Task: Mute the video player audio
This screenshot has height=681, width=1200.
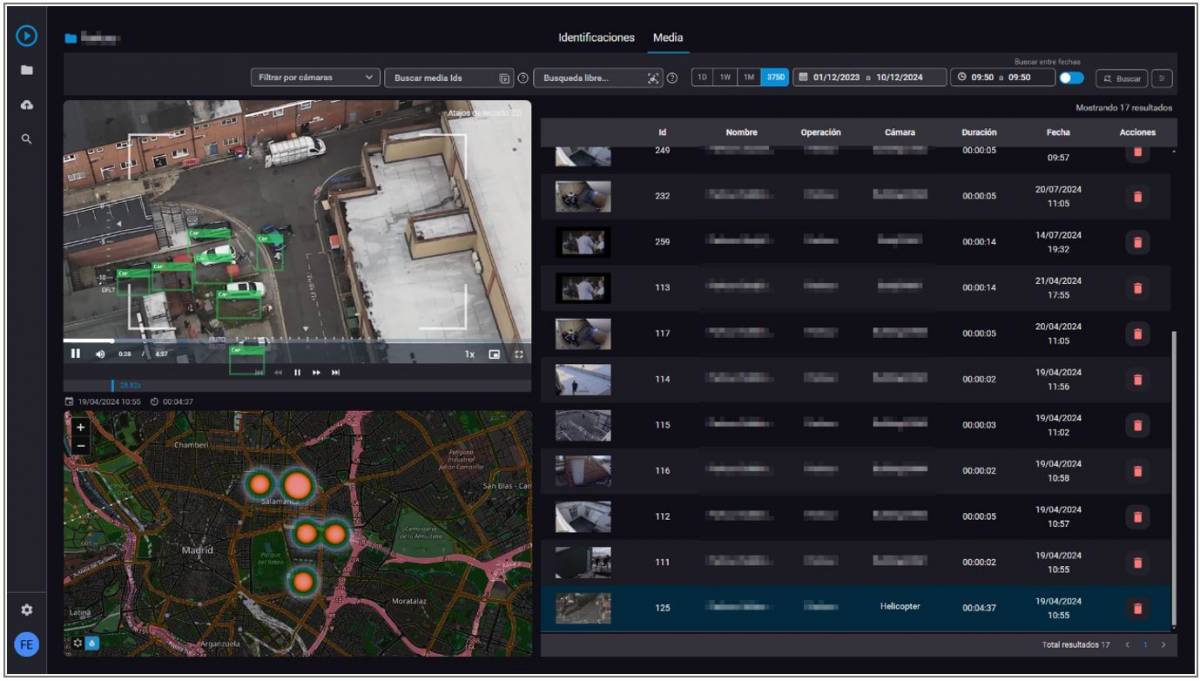Action: 99,353
